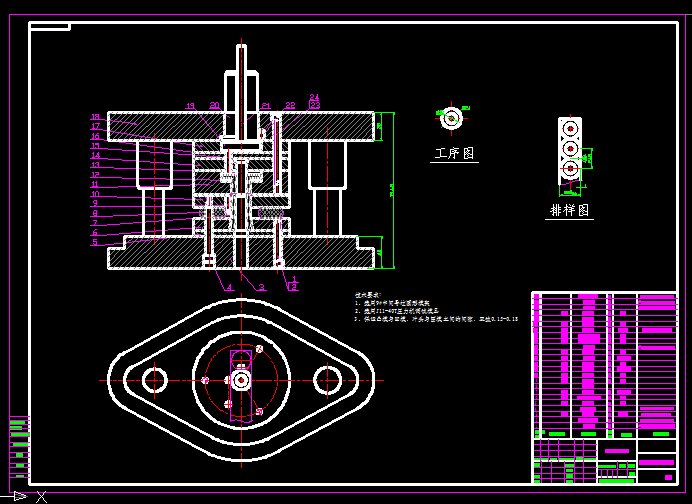
Task: Select part balloon number 23
Action: tap(315, 105)
